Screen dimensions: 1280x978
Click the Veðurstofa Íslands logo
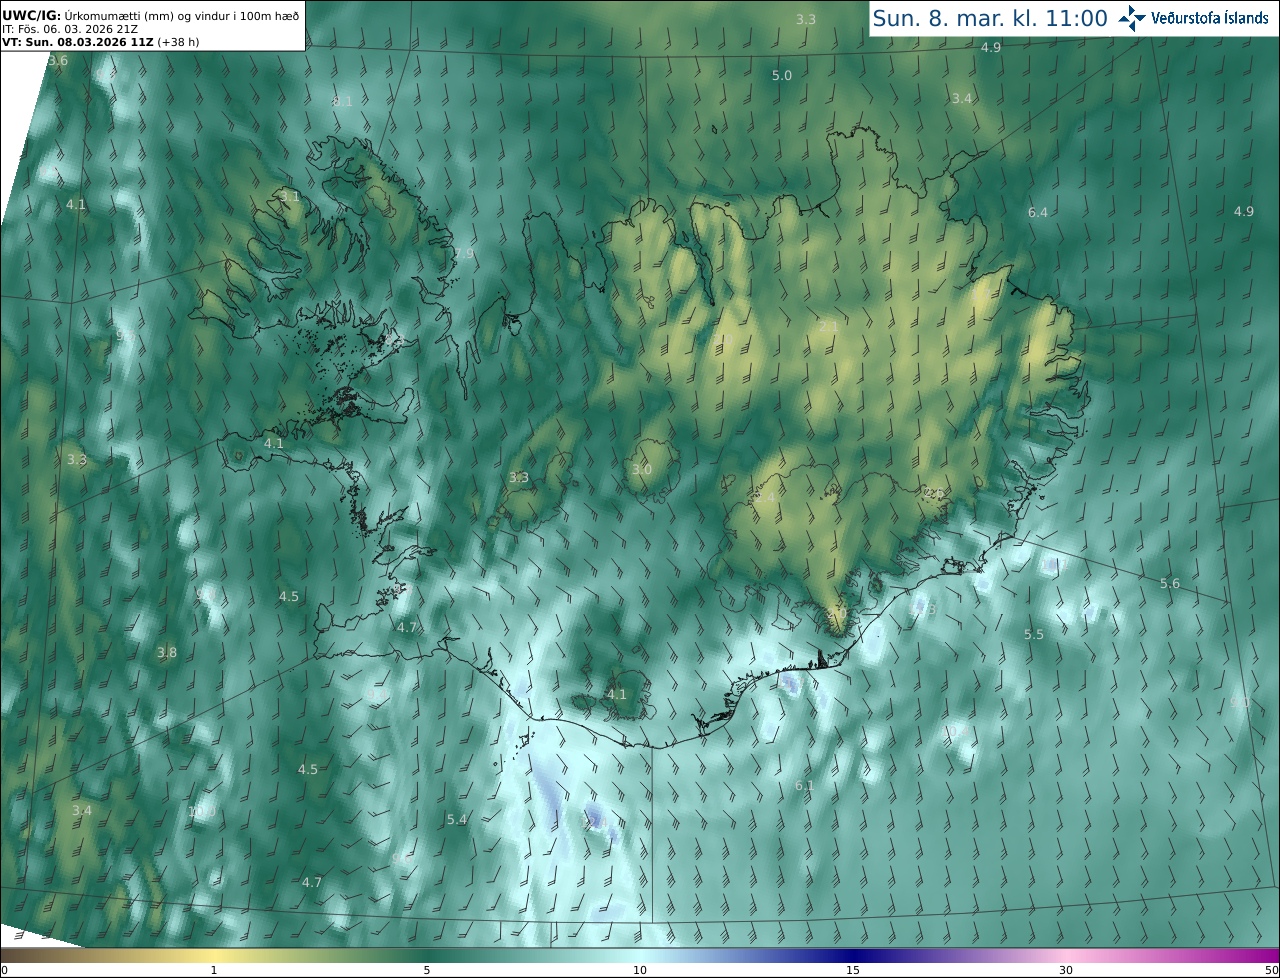click(x=1193, y=18)
